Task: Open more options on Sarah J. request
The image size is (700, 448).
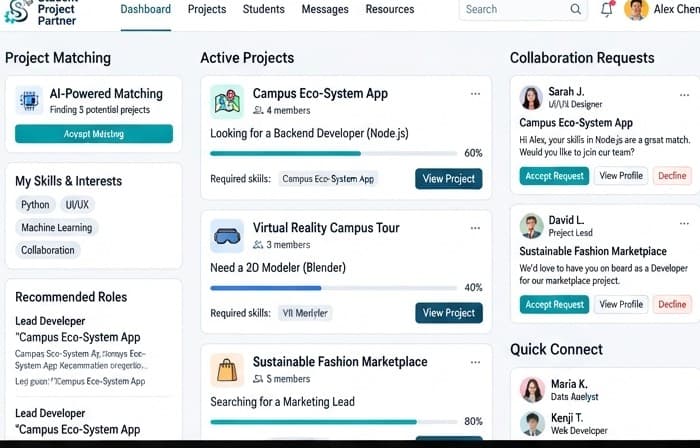Action: pyautogui.click(x=684, y=95)
